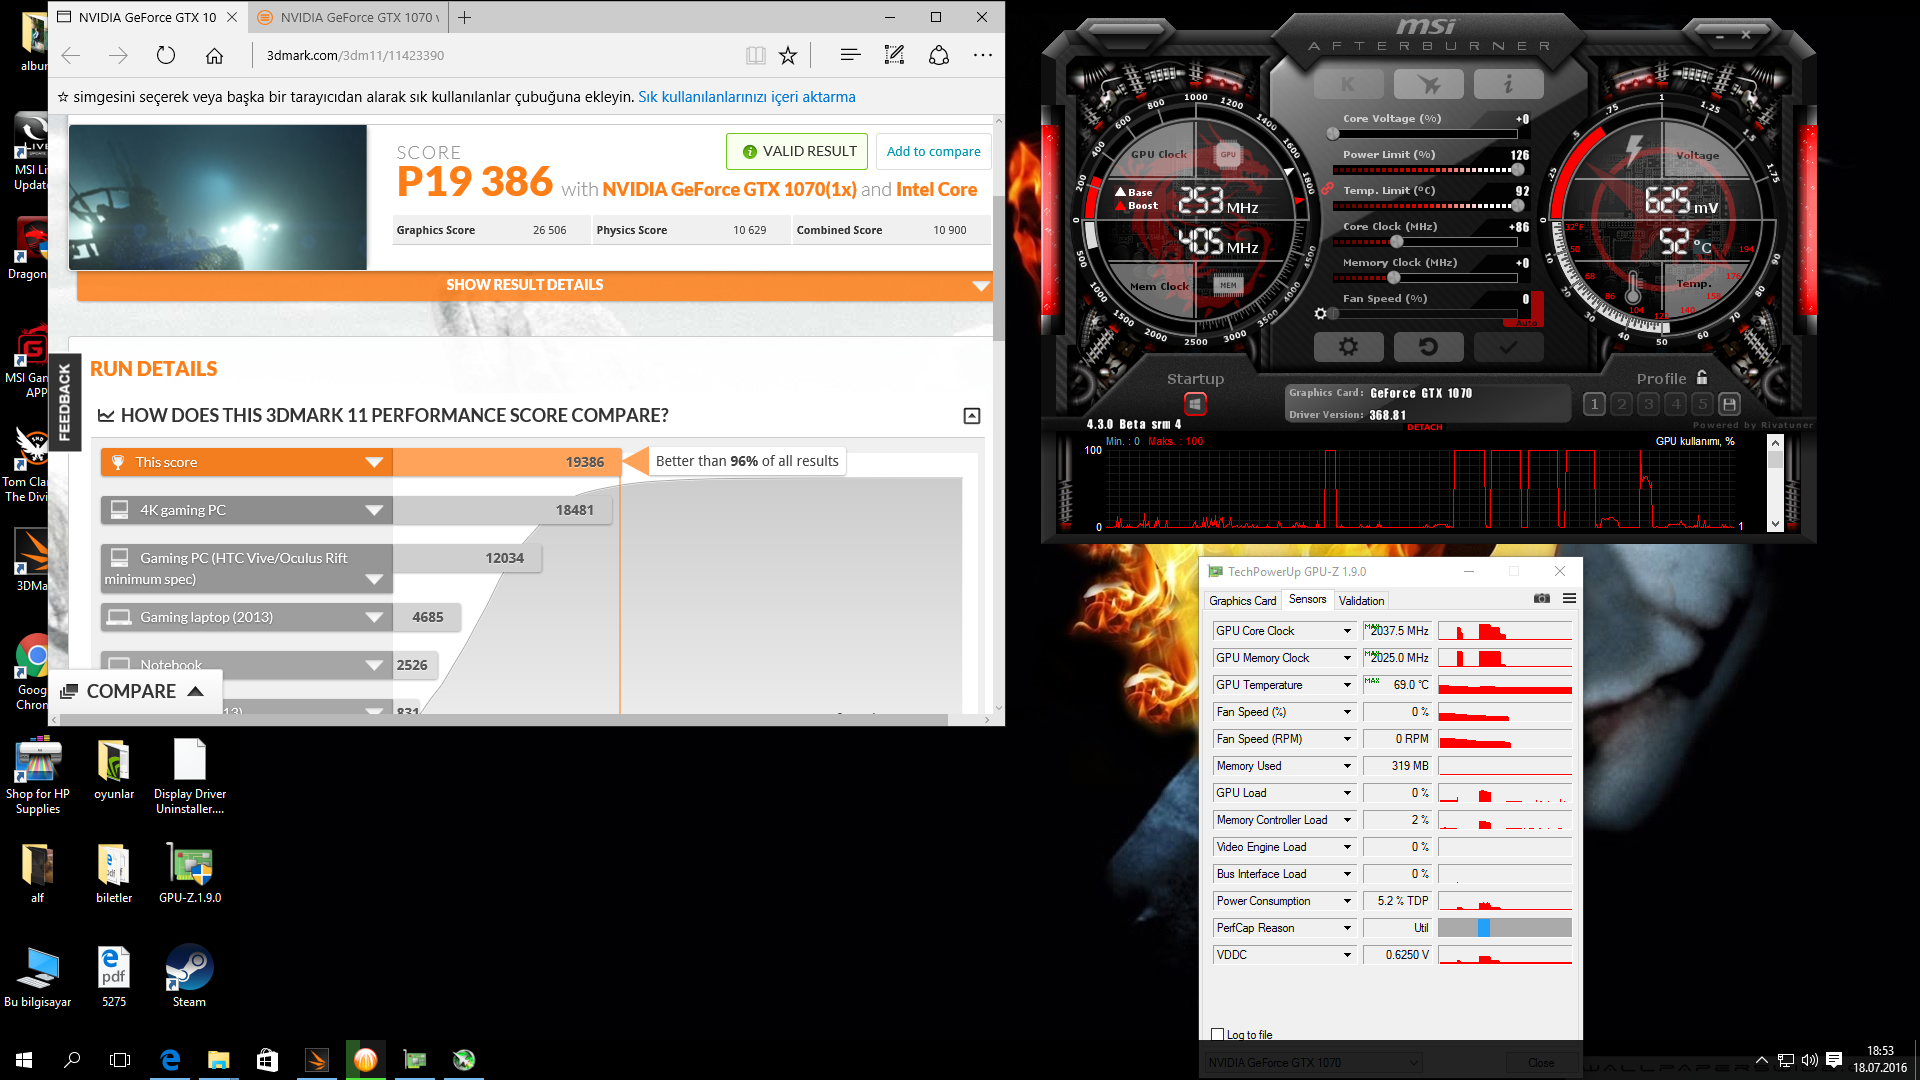Image resolution: width=1920 pixels, height=1080 pixels.
Task: Click Afterburner reset settings button
Action: pos(1428,347)
